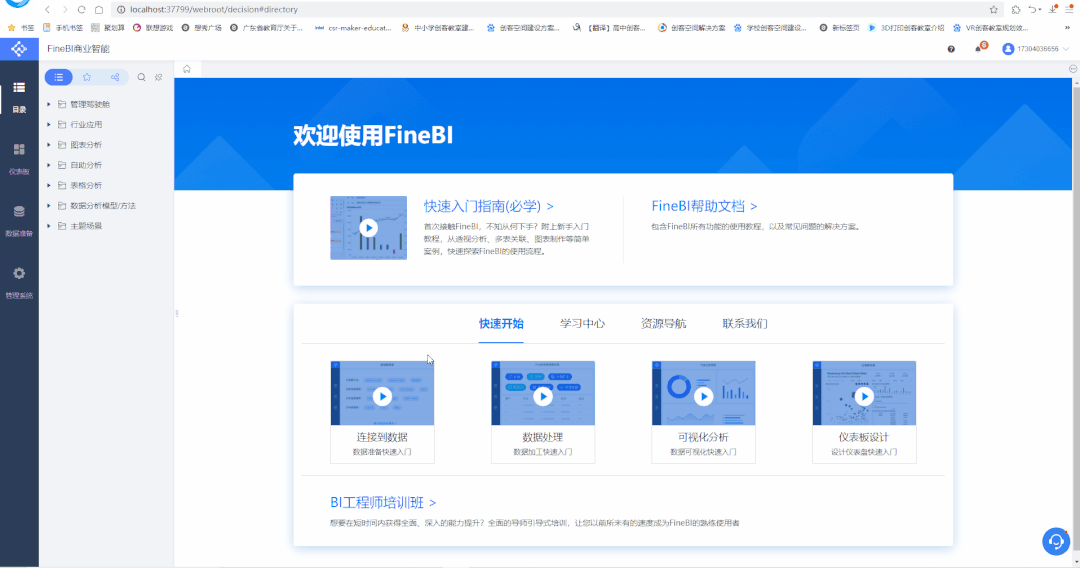1080x568 pixels.
Task: Open the 3D打印创客教室介绍 bookmark
Action: point(906,28)
